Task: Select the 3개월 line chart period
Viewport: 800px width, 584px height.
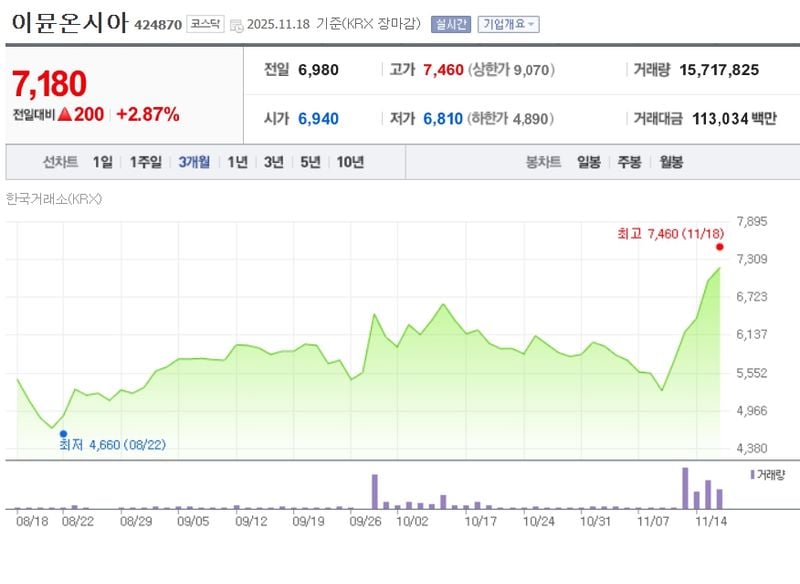Action: [x=194, y=162]
